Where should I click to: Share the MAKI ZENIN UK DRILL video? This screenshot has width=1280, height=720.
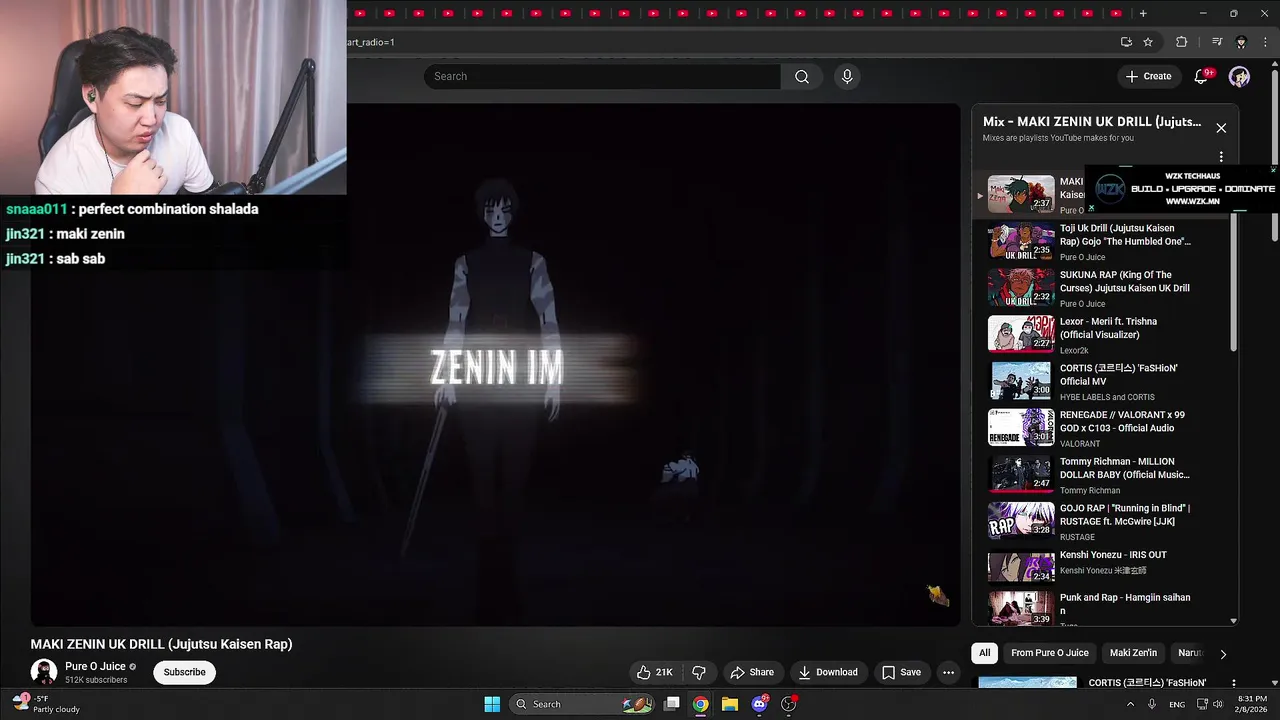click(752, 672)
